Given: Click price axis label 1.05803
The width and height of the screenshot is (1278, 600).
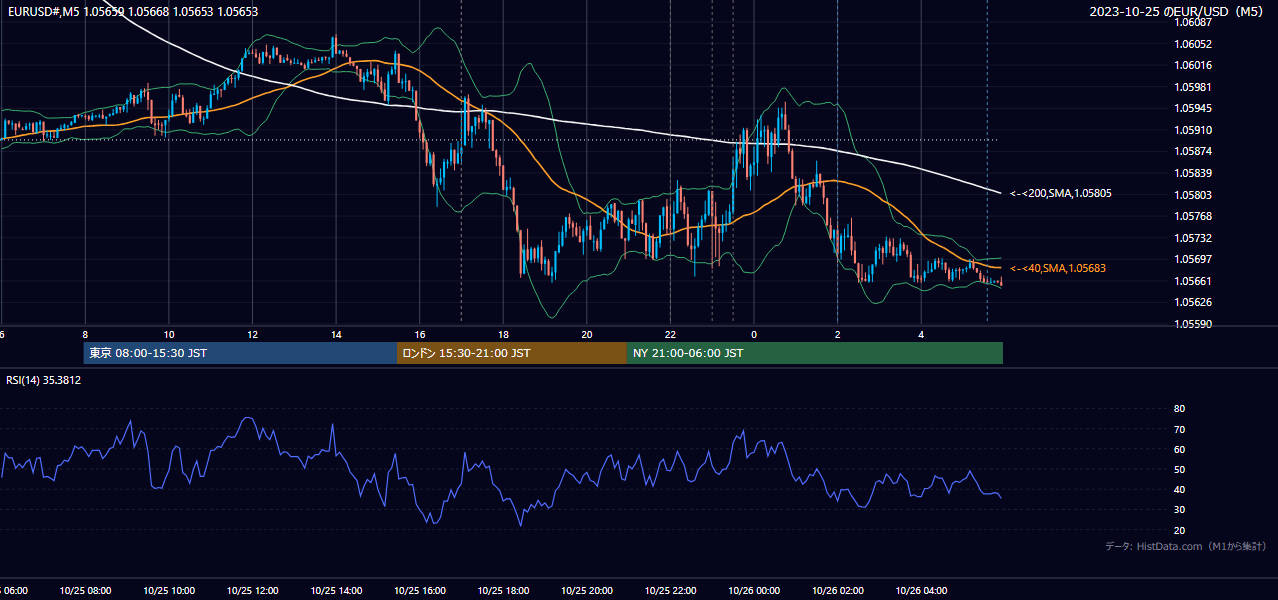Looking at the screenshot, I should tap(1195, 195).
